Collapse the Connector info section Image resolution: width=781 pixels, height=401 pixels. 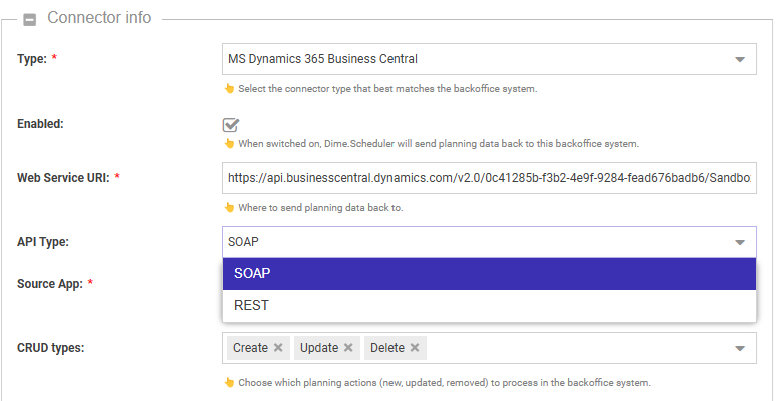click(30, 19)
